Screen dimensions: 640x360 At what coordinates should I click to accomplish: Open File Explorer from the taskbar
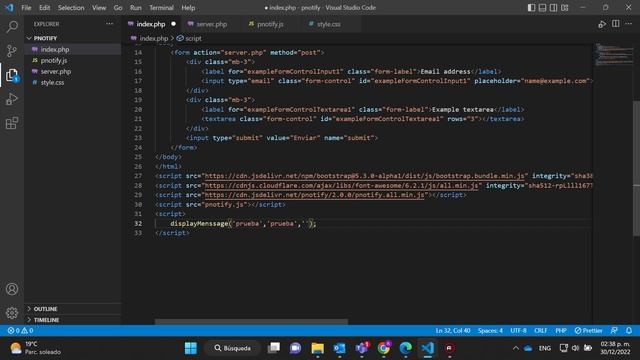click(318, 348)
